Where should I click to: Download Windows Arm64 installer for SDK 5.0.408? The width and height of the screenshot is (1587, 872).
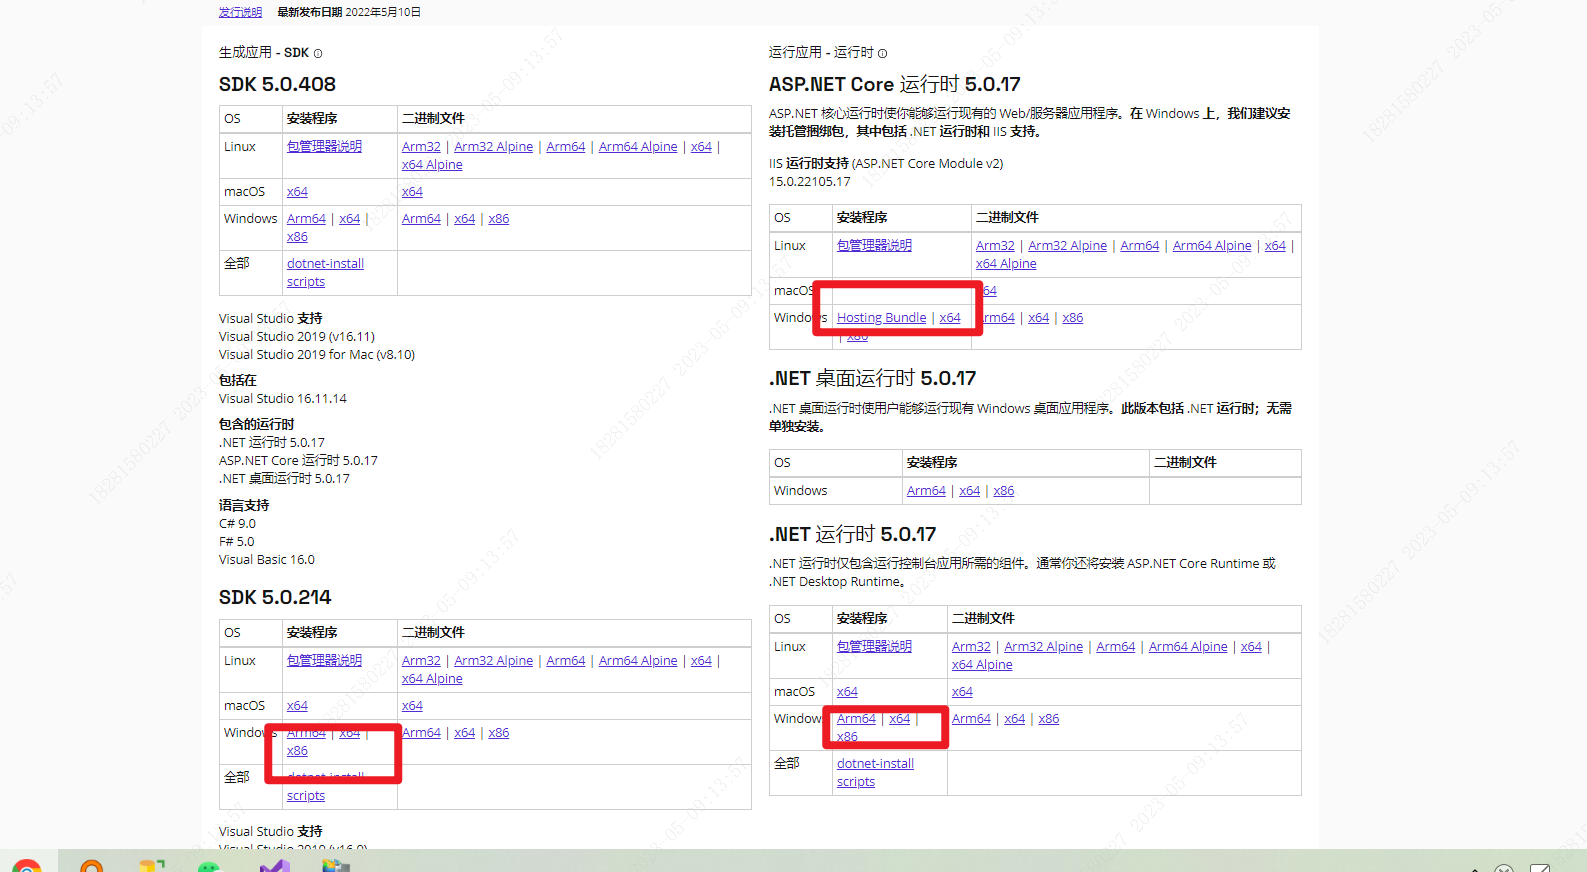click(x=306, y=218)
